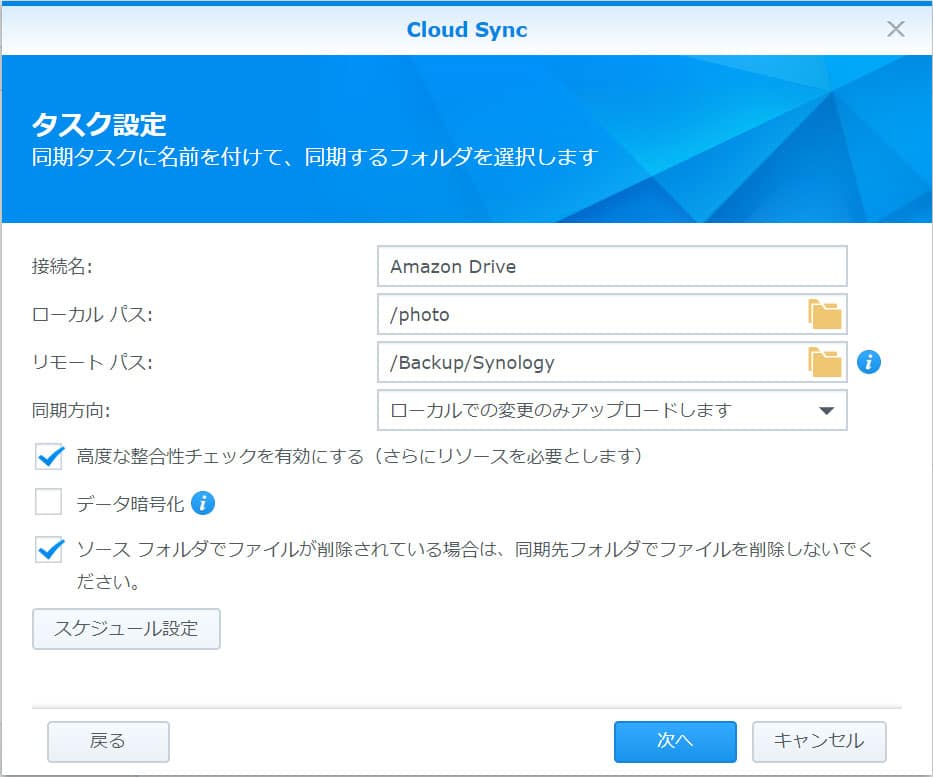Click the 接続名 field with Amazon Drive

pos(612,266)
